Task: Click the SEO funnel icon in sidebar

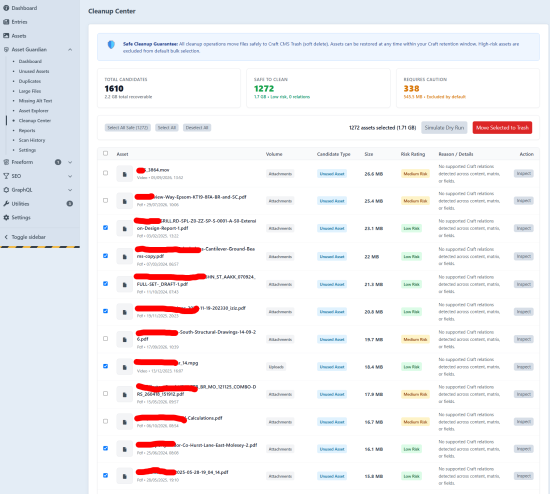Action: tap(6, 176)
